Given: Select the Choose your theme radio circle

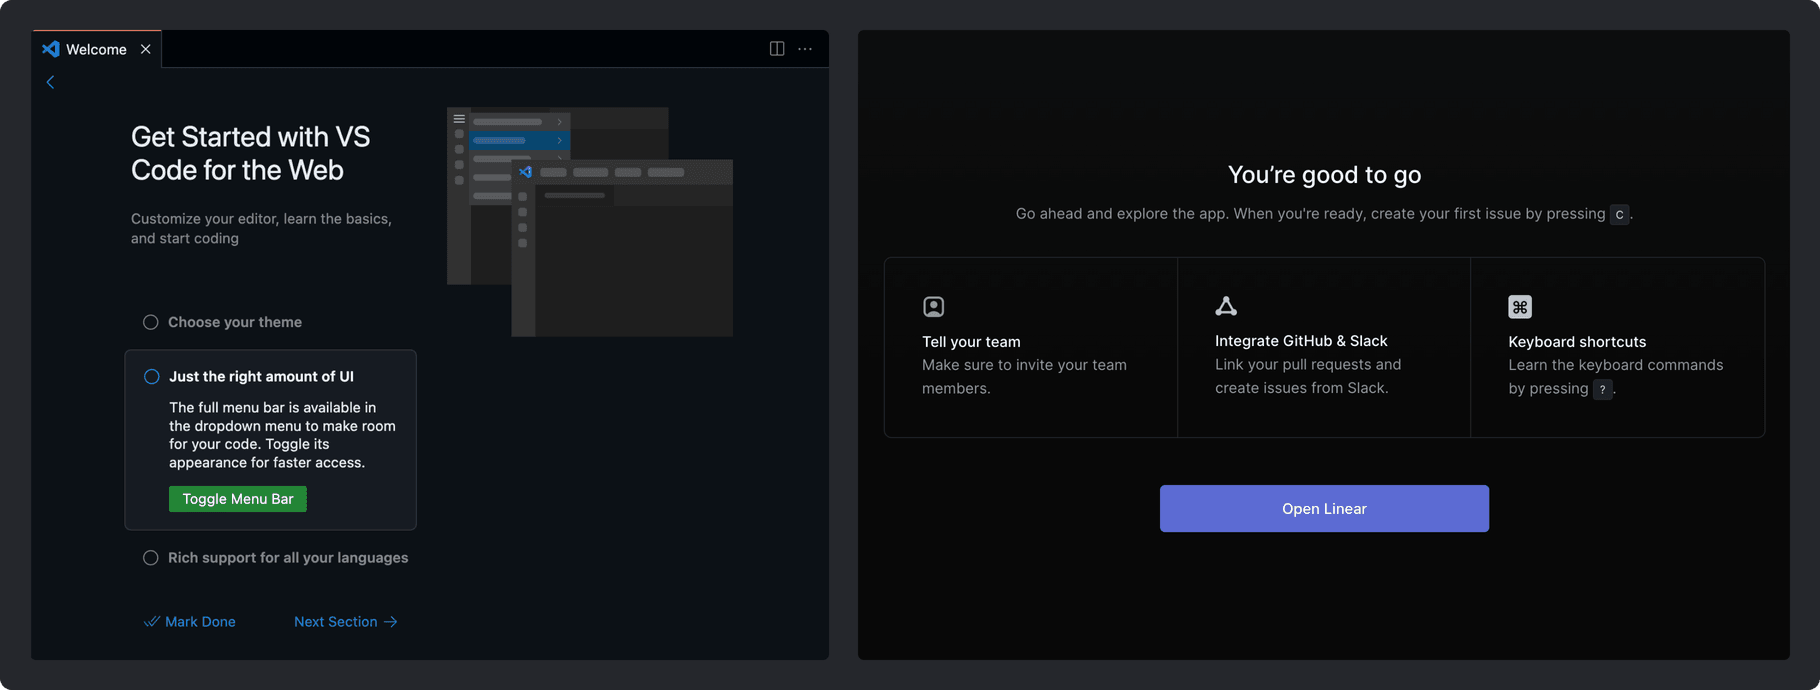Looking at the screenshot, I should click(x=151, y=322).
